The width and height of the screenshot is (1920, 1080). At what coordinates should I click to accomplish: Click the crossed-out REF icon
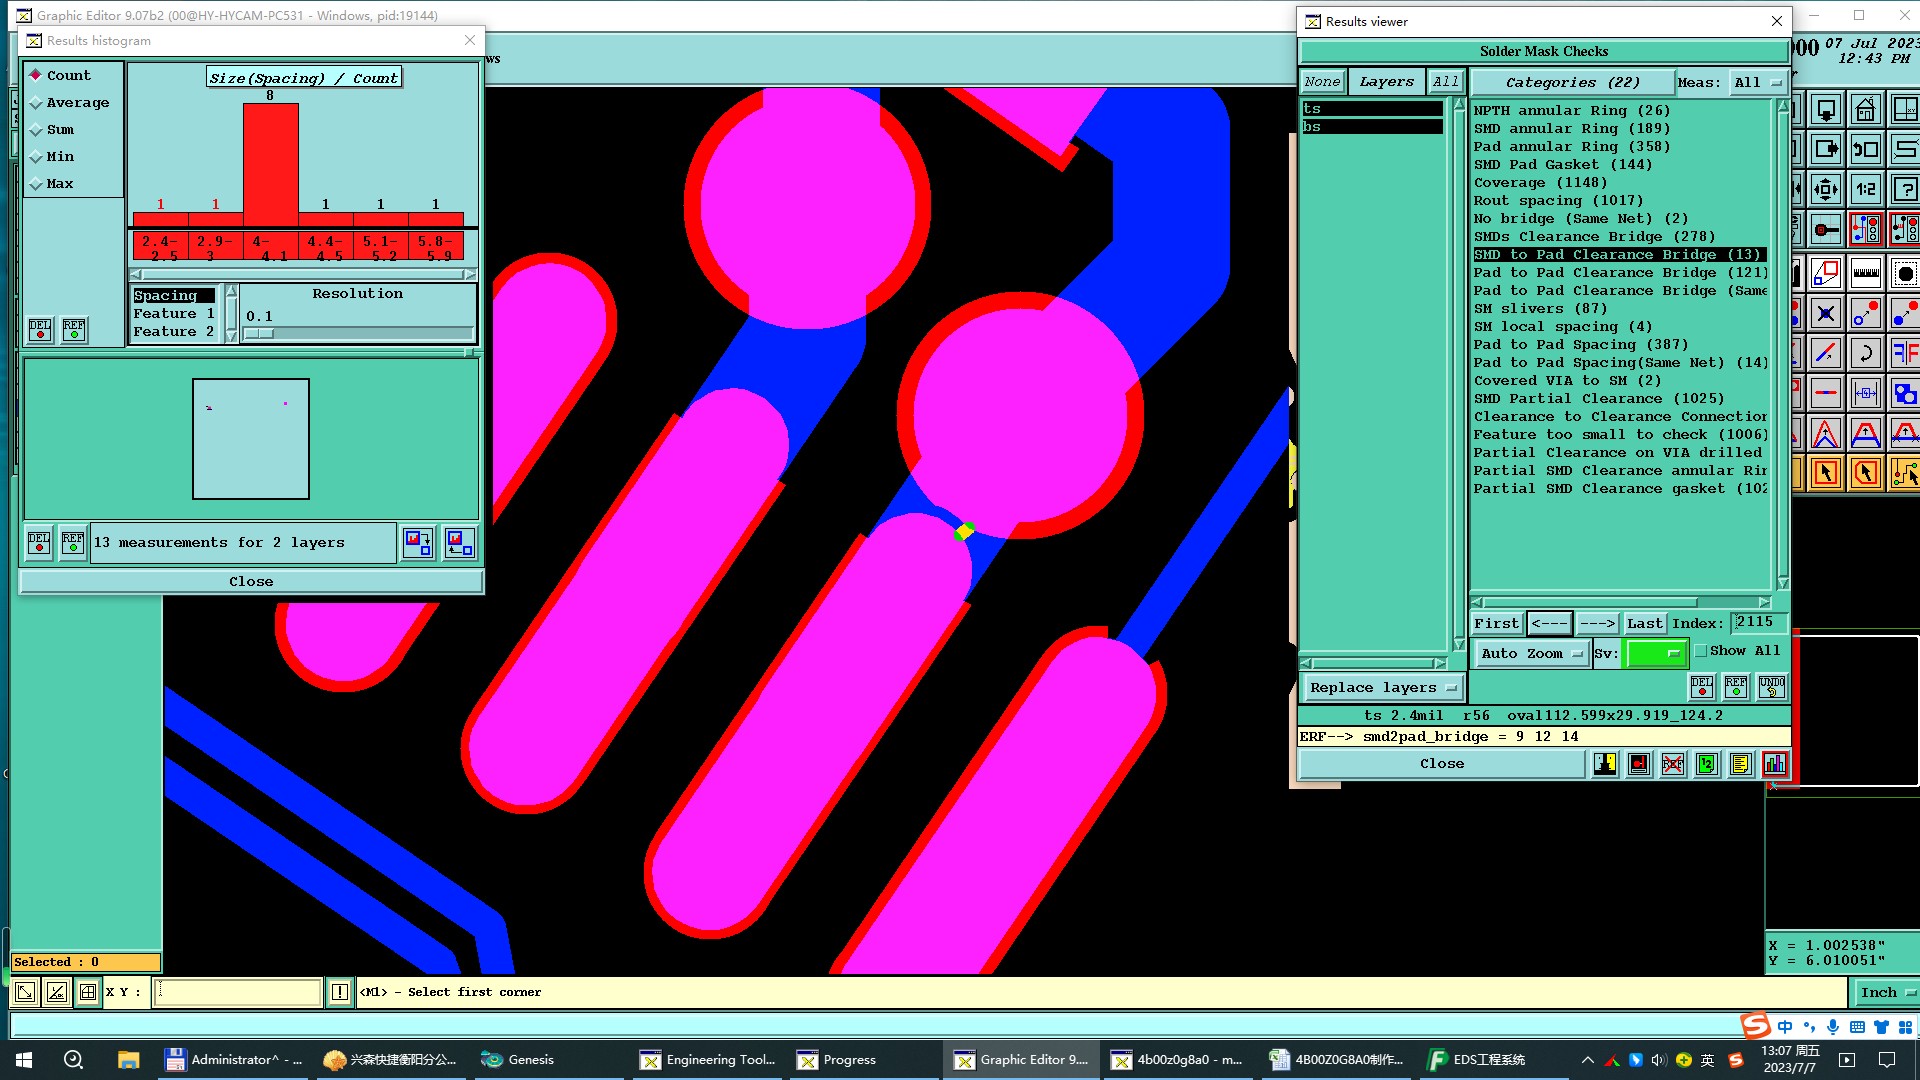pyautogui.click(x=1672, y=764)
